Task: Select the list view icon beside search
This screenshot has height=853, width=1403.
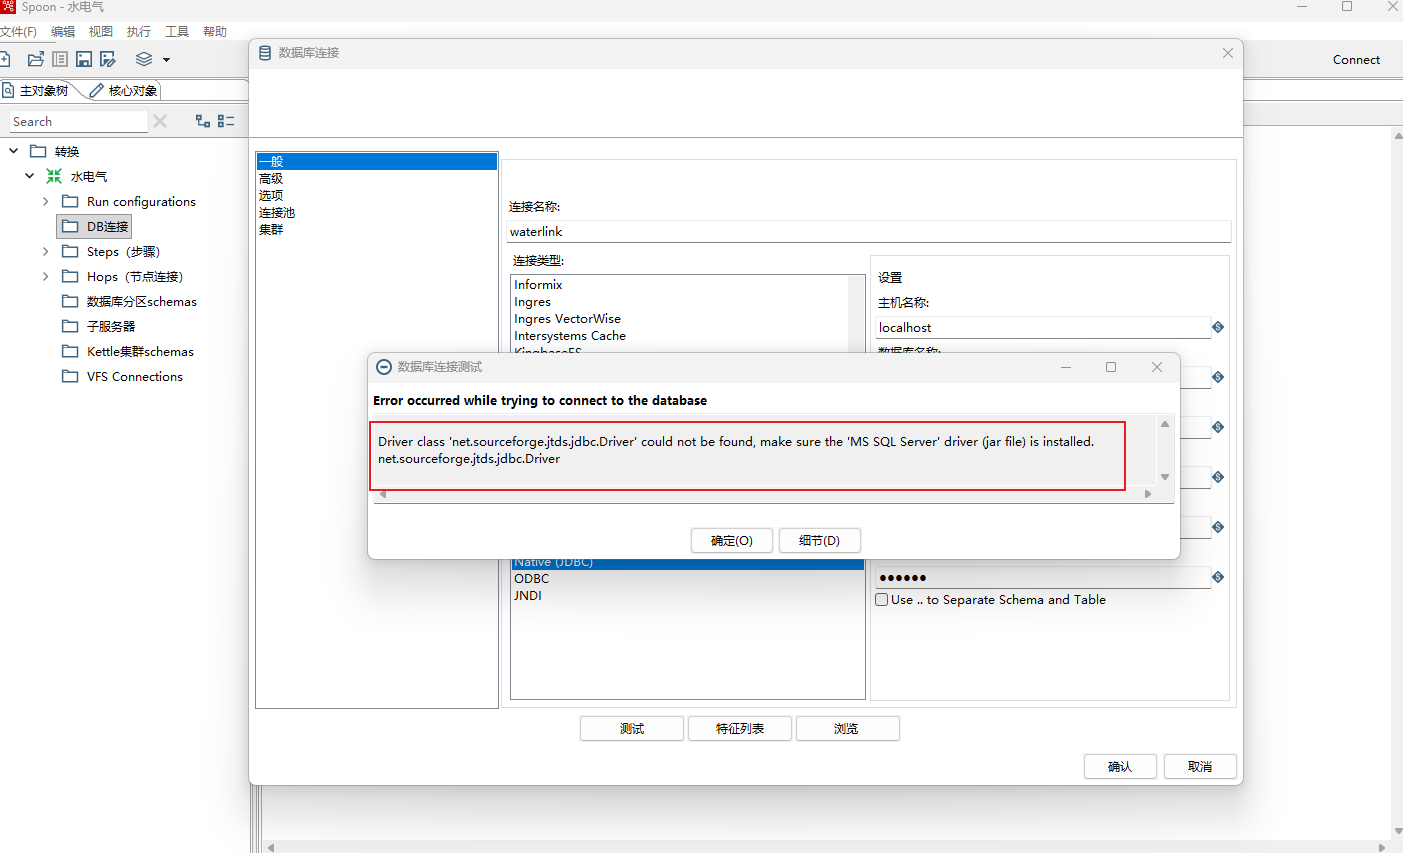Action: pyautogui.click(x=226, y=120)
